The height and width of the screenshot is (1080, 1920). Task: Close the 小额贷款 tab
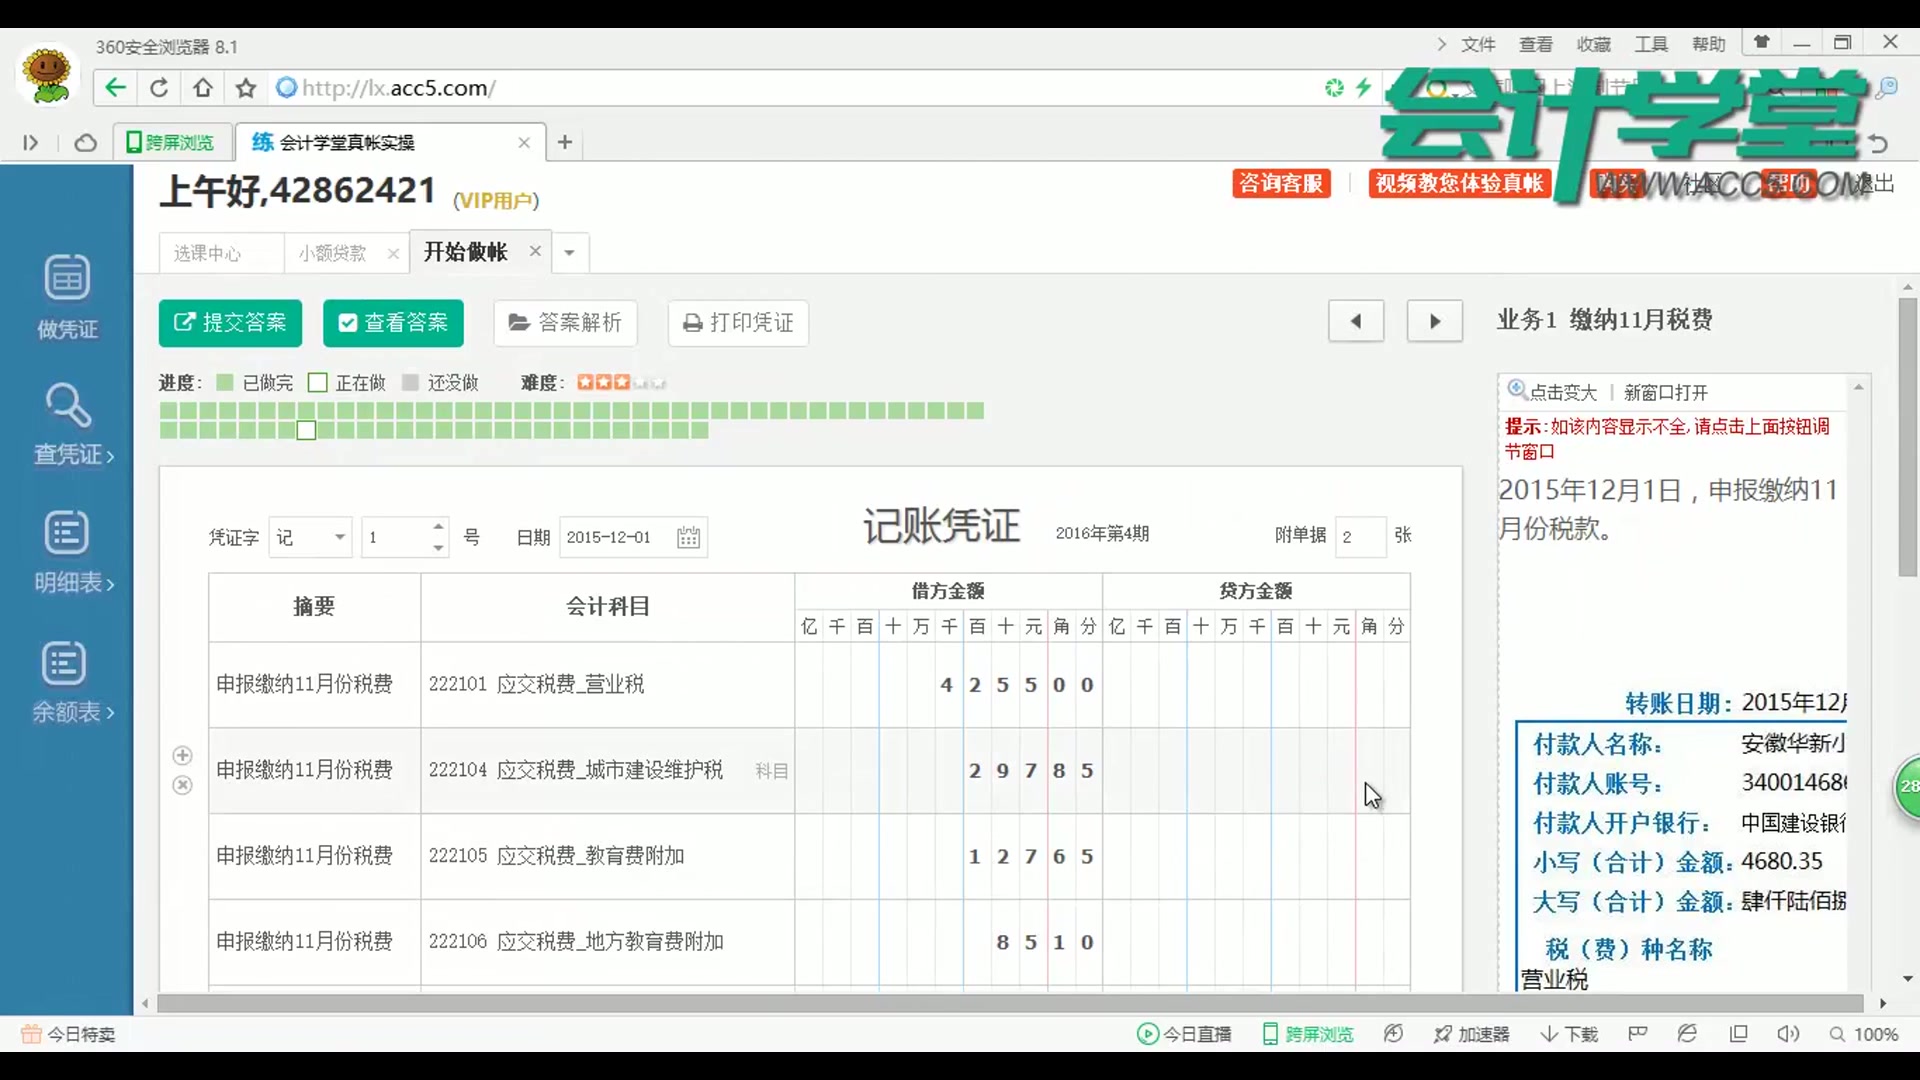(x=394, y=253)
